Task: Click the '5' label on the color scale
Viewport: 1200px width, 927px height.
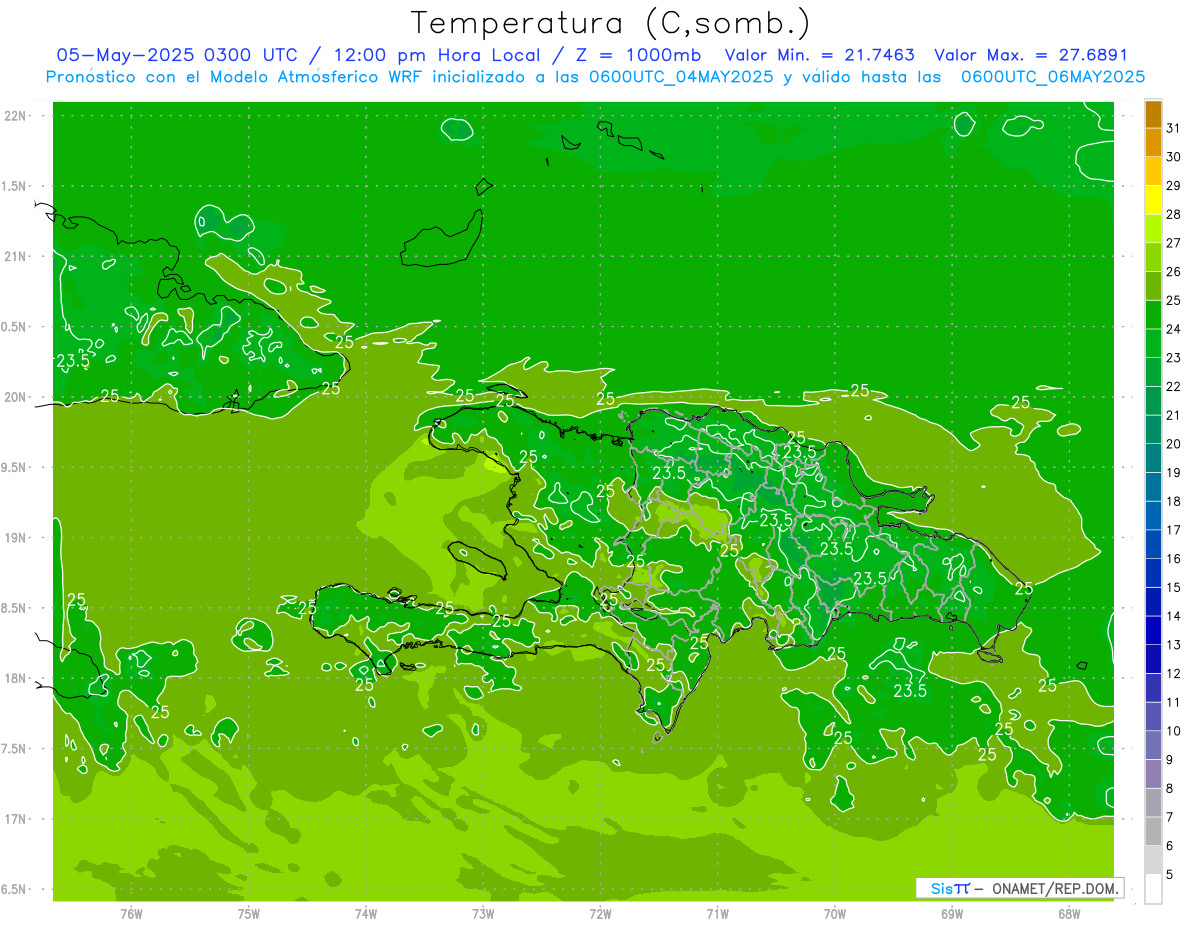Action: tap(1169, 875)
